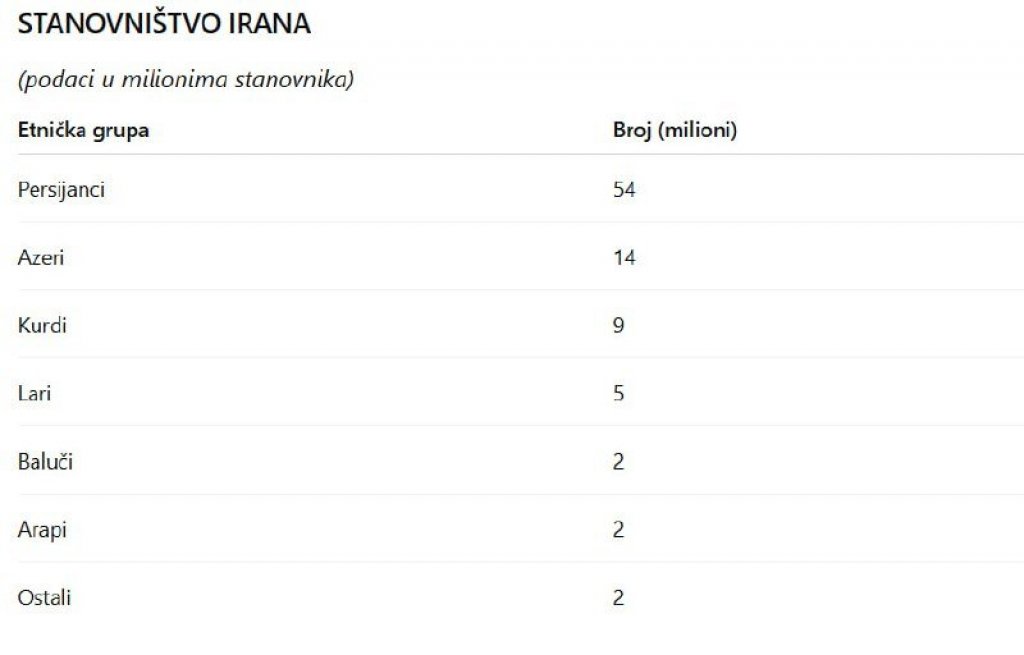The height and width of the screenshot is (655, 1024).
Task: Select the Kurdi row label
Action: (x=42, y=325)
